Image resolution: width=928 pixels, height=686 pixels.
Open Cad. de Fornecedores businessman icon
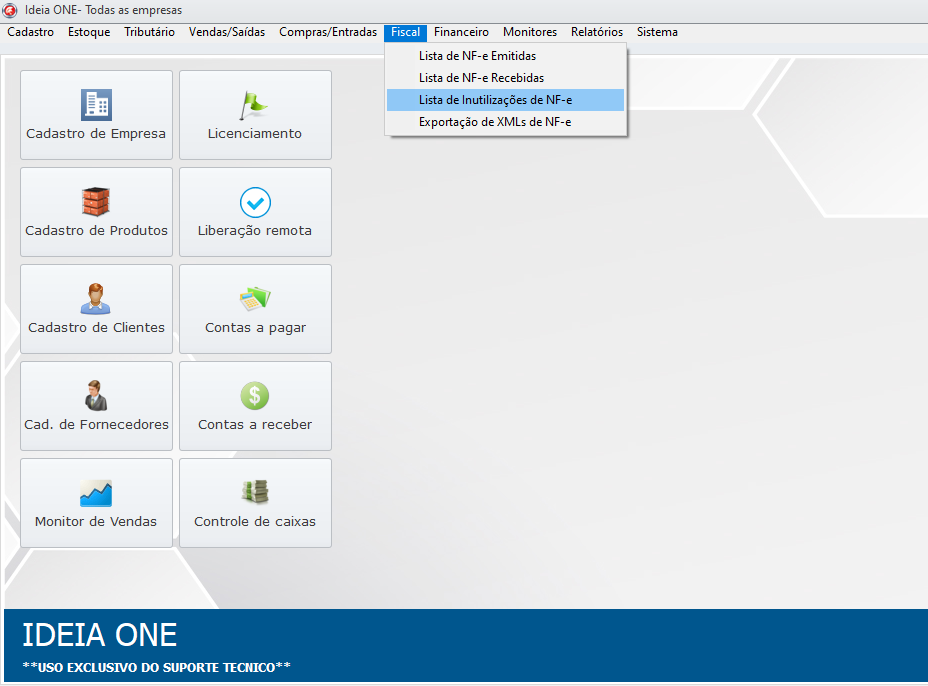[96, 396]
